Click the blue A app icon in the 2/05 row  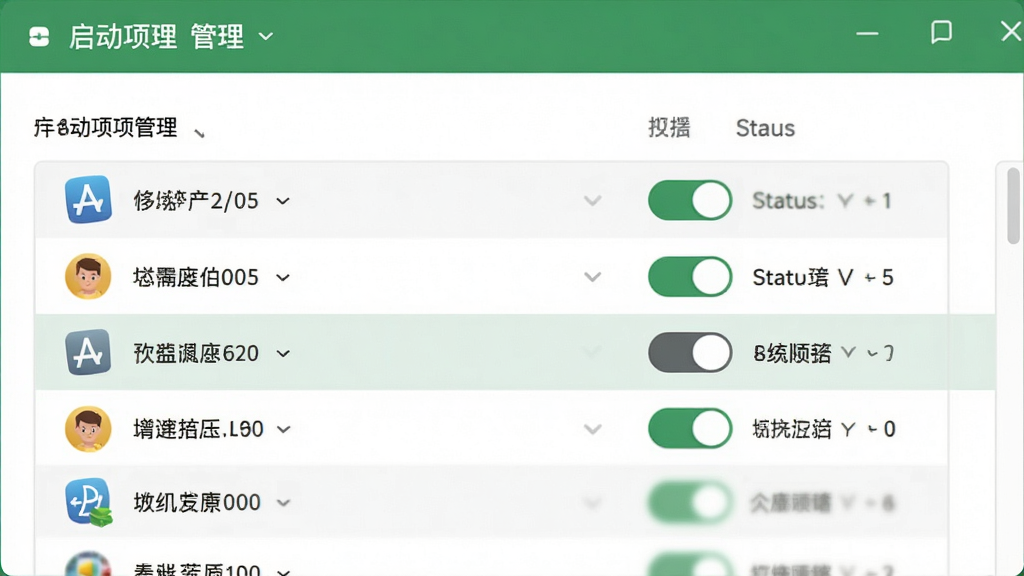pyautogui.click(x=88, y=200)
